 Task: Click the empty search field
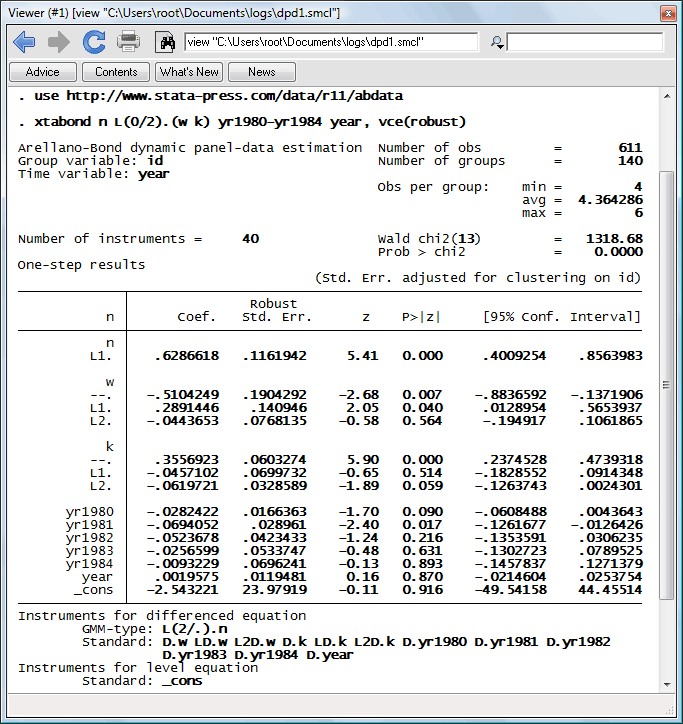pos(585,42)
